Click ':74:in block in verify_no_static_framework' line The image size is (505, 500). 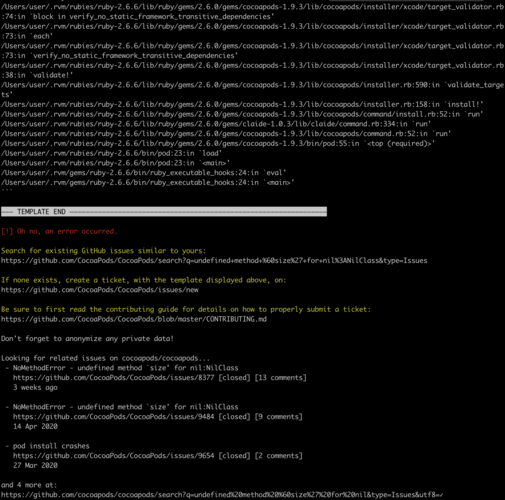(x=137, y=17)
